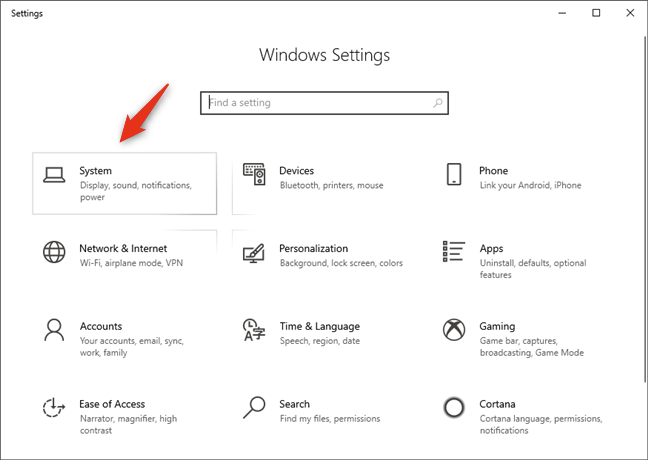The width and height of the screenshot is (648, 460).
Task: Open the Gaming label
Action: [497, 326]
